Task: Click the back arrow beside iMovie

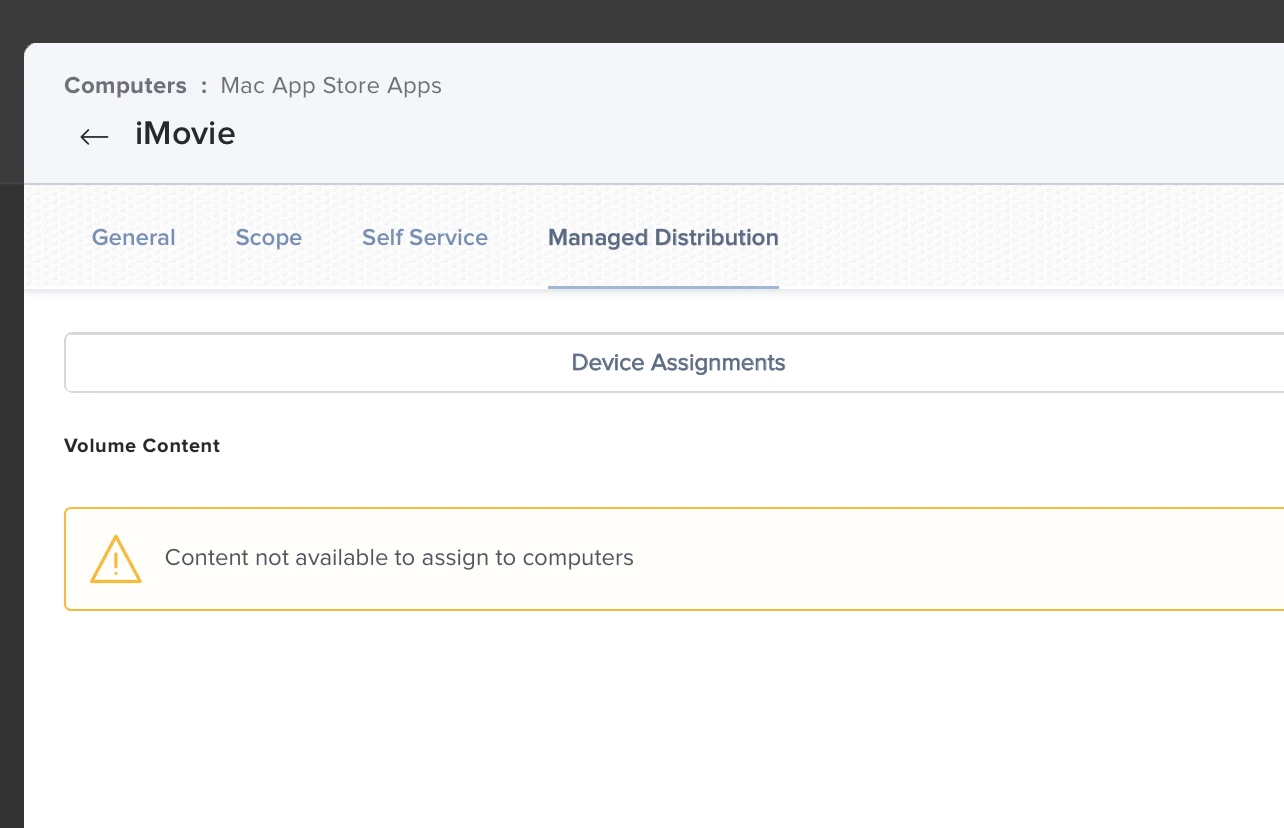Action: [94, 136]
